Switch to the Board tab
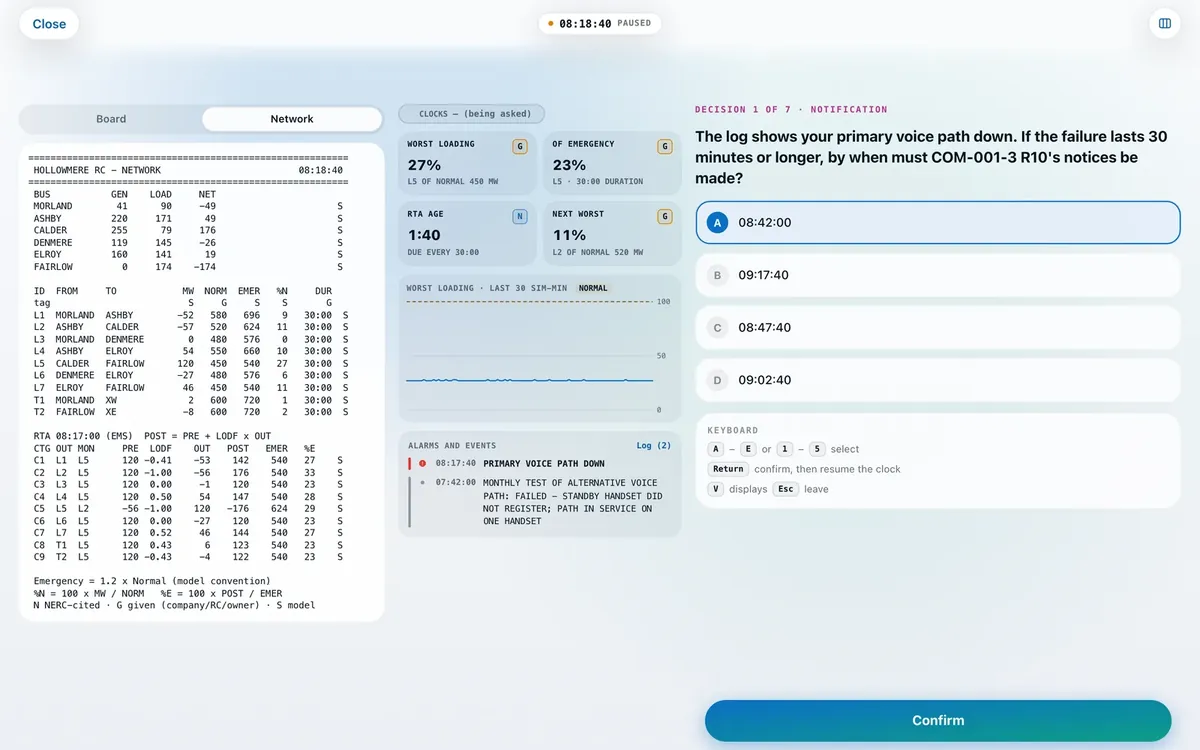The width and height of the screenshot is (1200, 750). [x=111, y=119]
